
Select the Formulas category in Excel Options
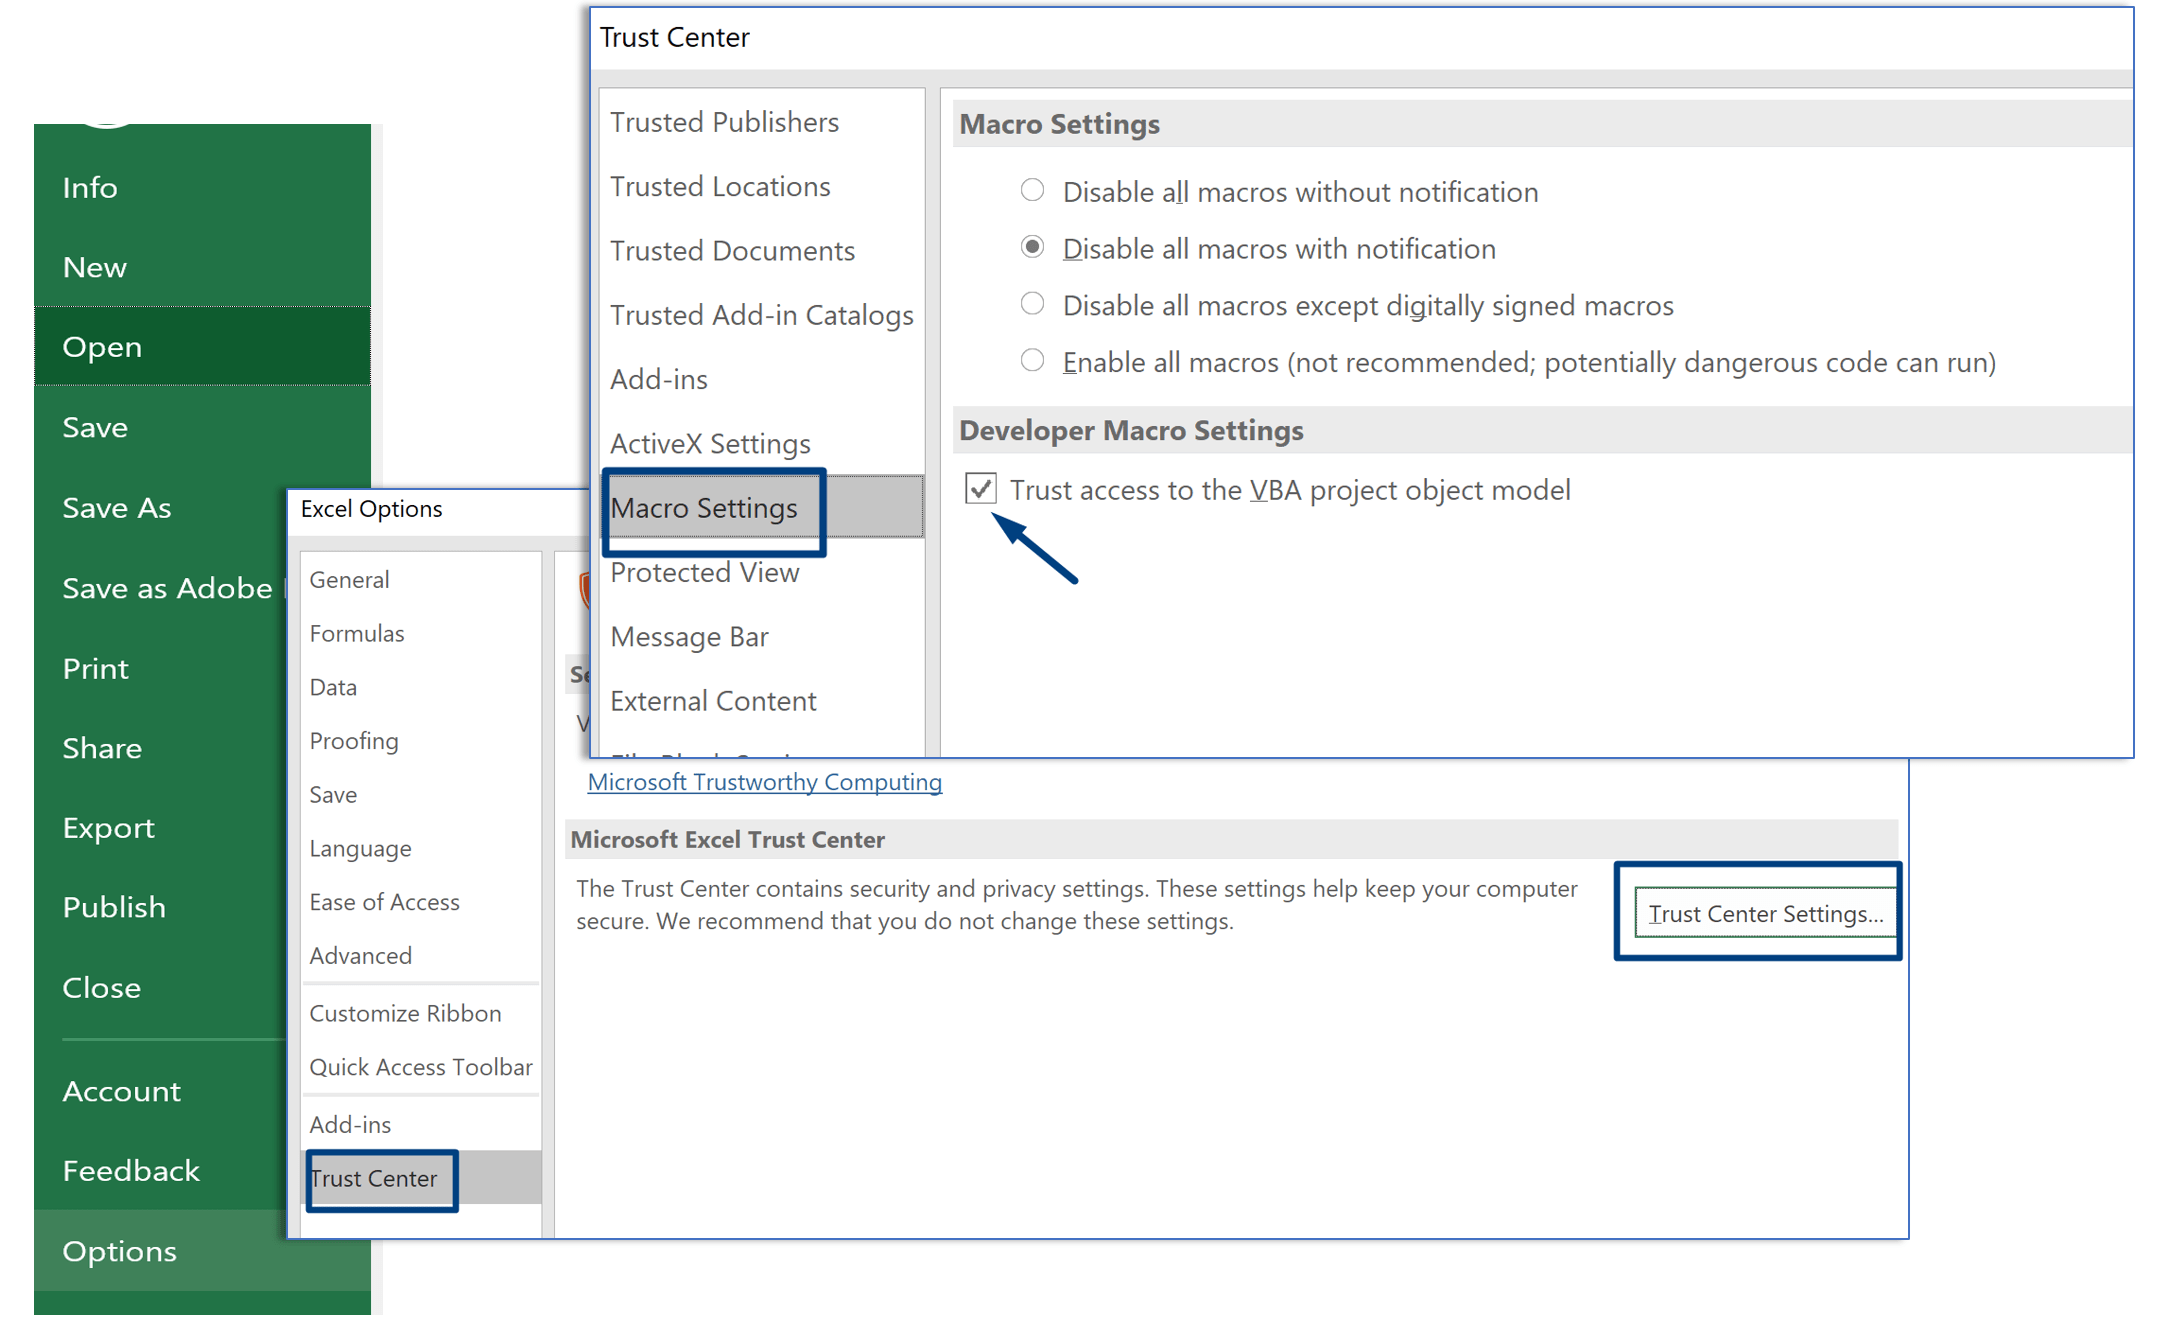[x=357, y=632]
